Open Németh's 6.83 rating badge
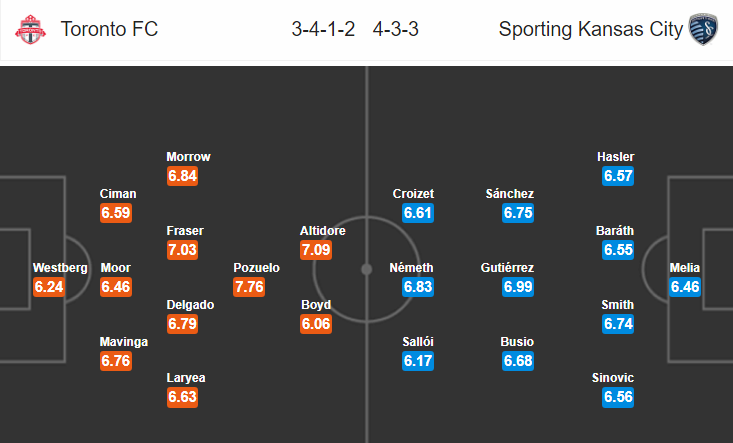 [418, 286]
